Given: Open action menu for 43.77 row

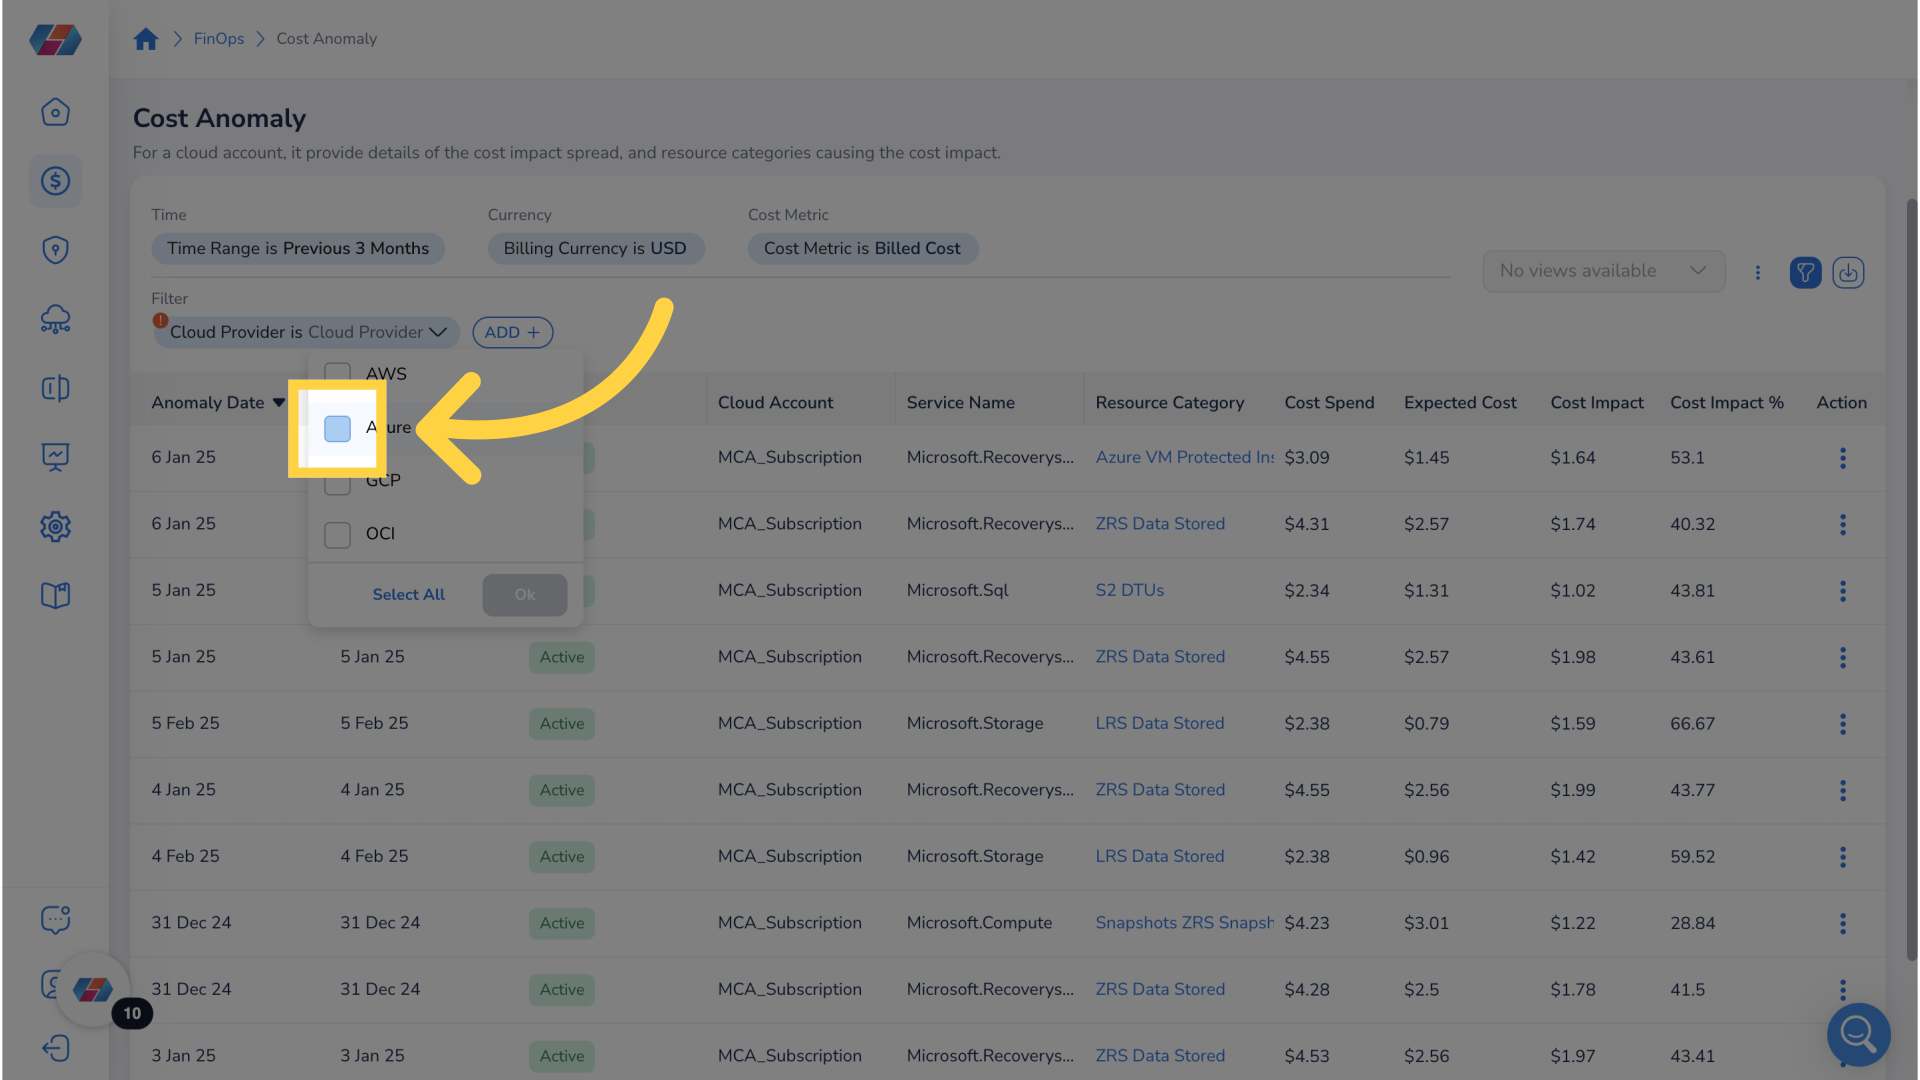Looking at the screenshot, I should [1842, 790].
